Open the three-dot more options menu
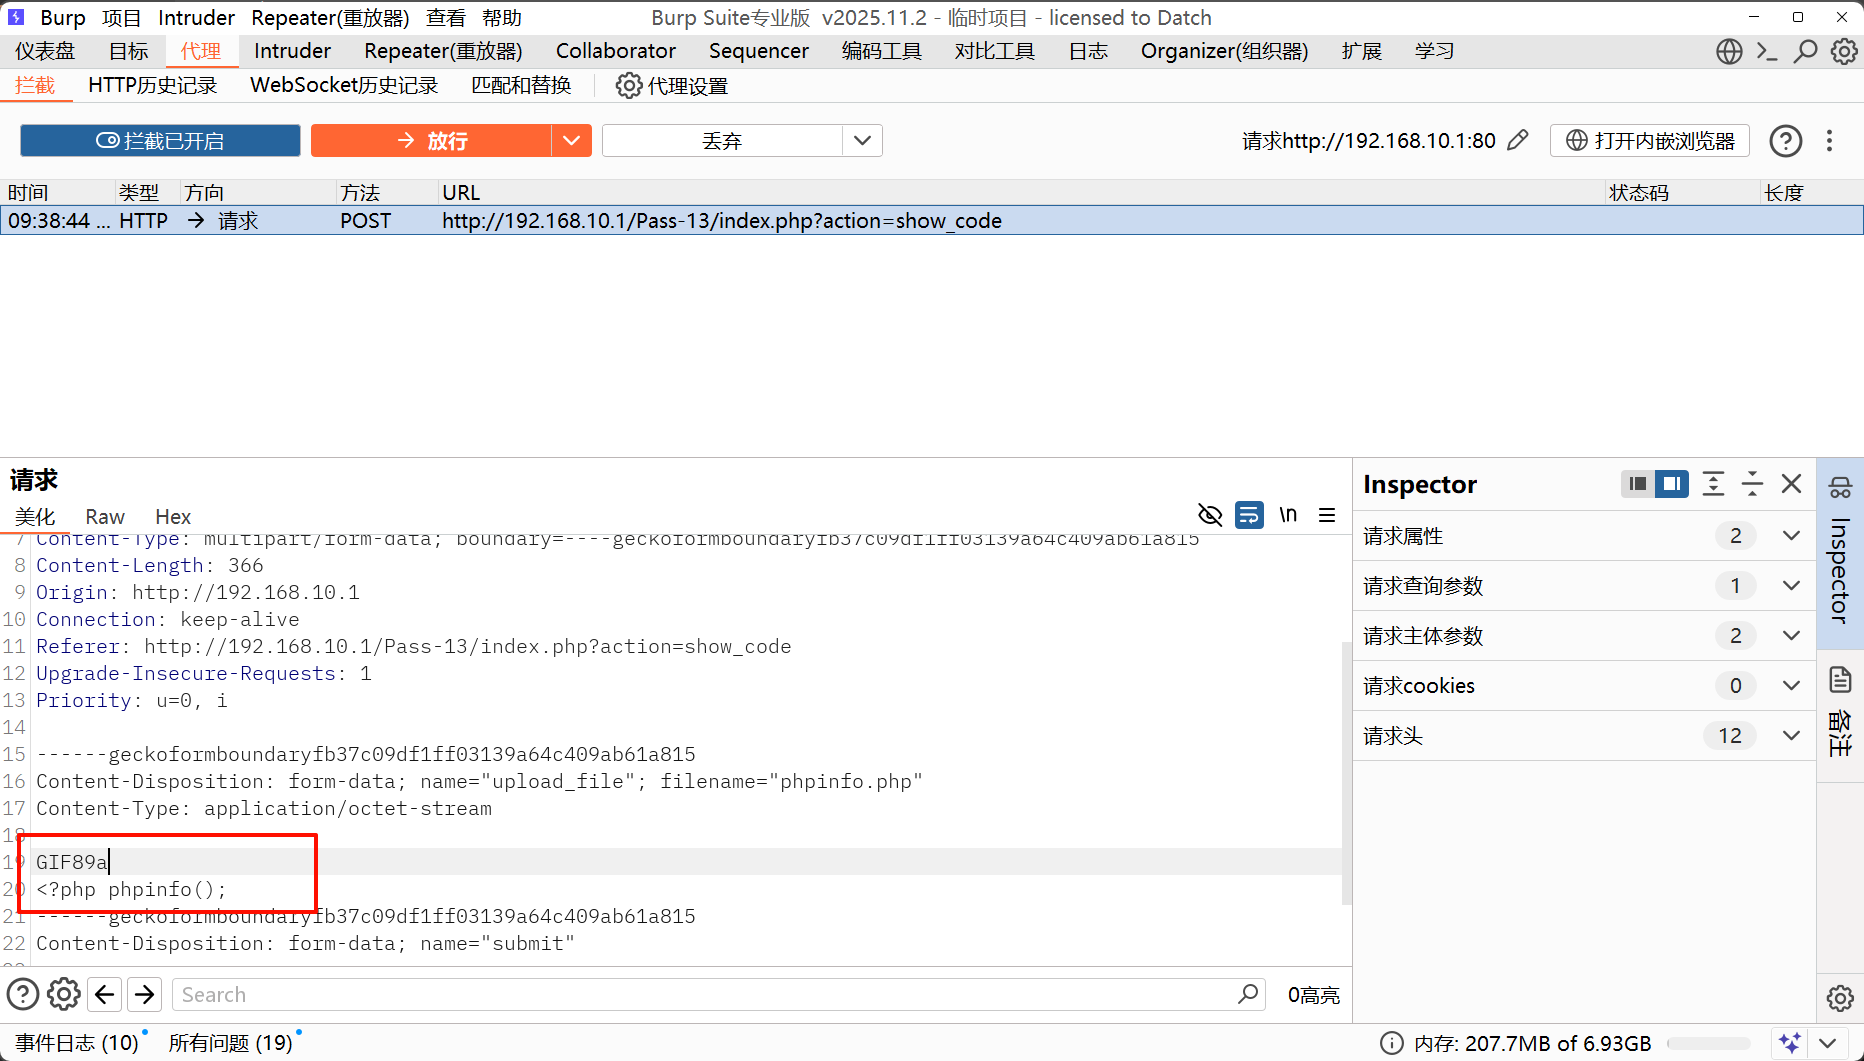Image resolution: width=1864 pixels, height=1061 pixels. [x=1830, y=141]
